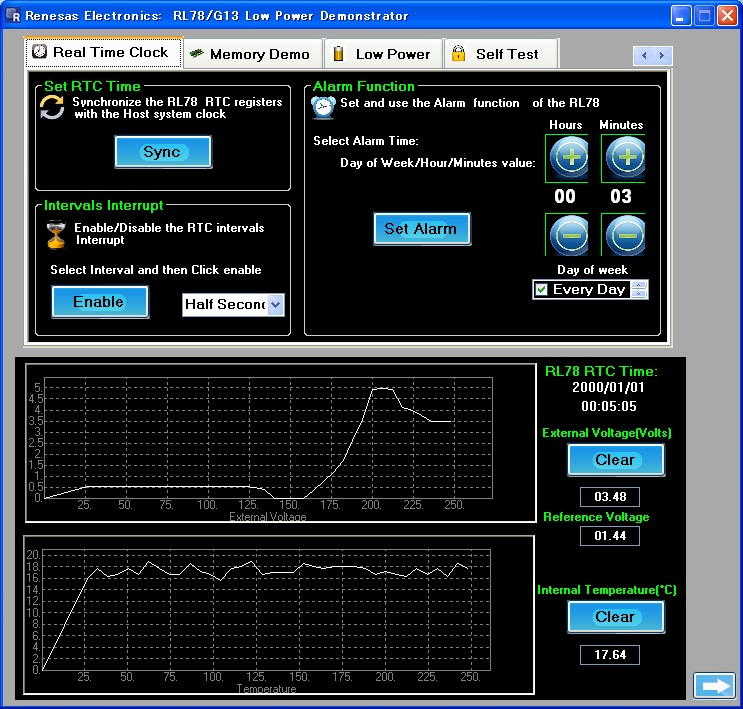Image resolution: width=743 pixels, height=709 pixels.
Task: Open the Low Power tab
Action: coord(382,54)
